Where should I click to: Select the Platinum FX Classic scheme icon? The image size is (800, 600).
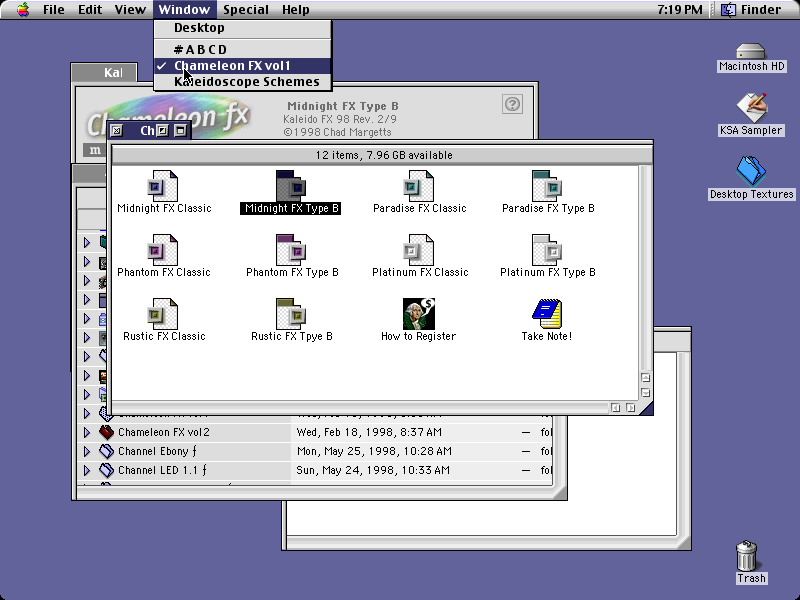419,250
